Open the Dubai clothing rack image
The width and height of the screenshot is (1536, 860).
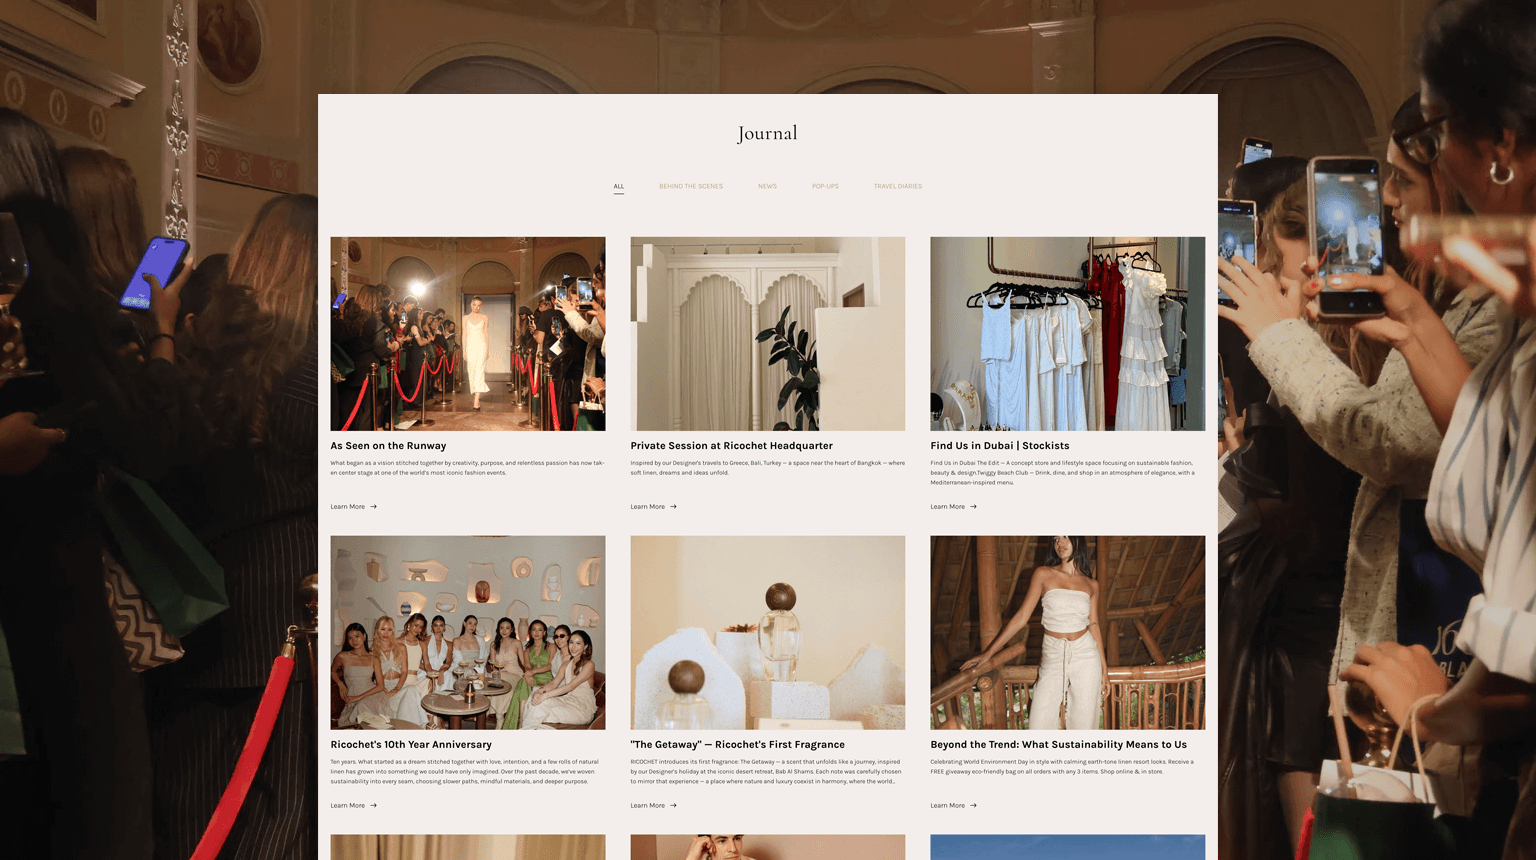[x=1067, y=334]
